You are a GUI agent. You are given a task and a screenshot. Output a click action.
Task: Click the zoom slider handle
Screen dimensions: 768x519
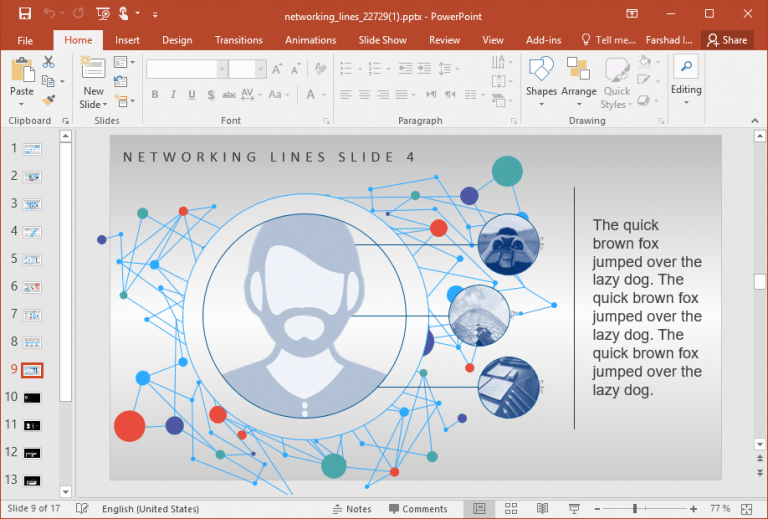[x=635, y=509]
